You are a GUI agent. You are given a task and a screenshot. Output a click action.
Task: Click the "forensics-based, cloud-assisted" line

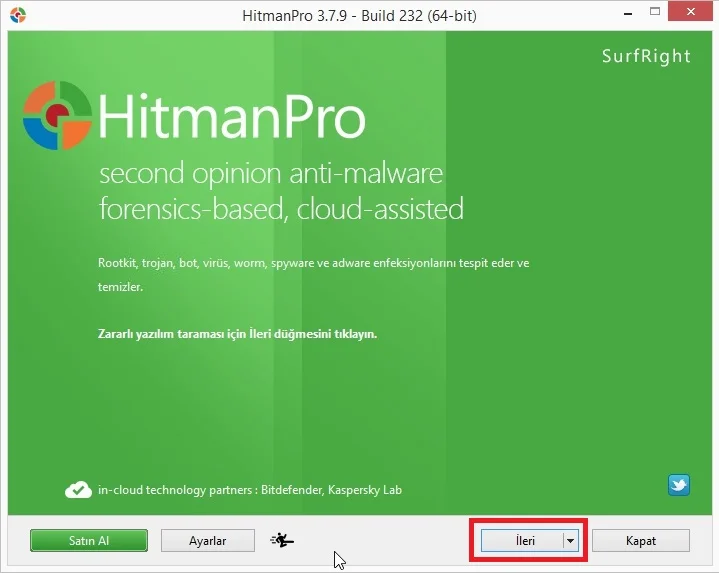(280, 209)
